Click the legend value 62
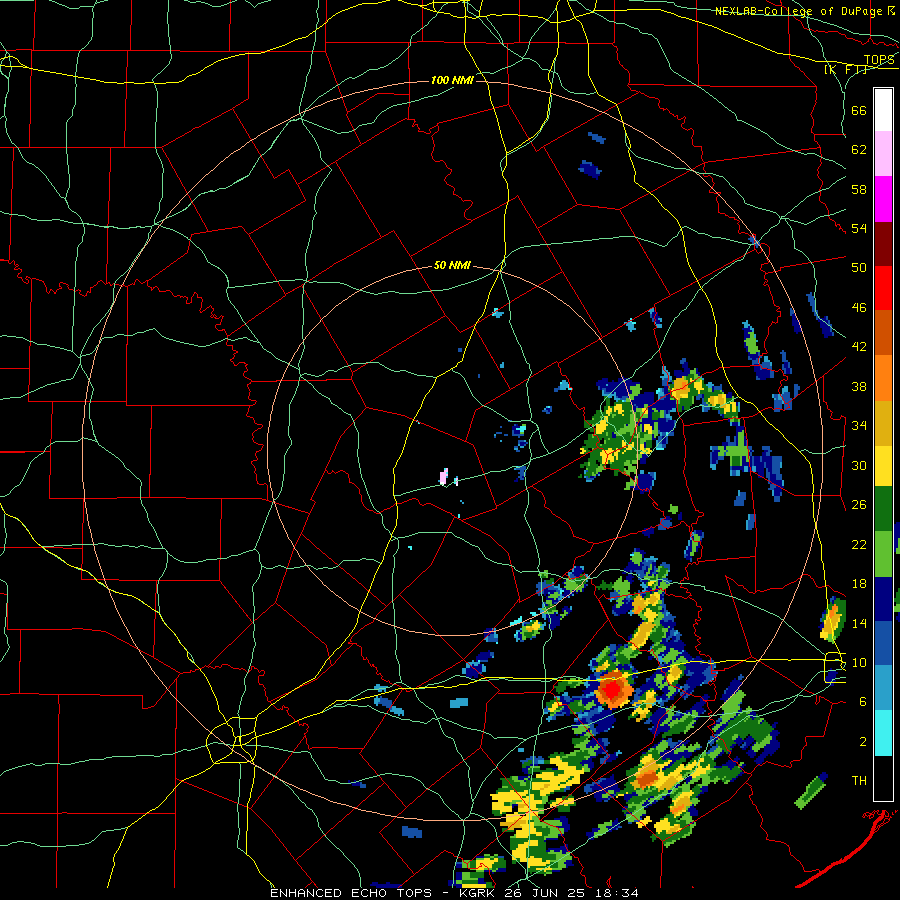 pyautogui.click(x=859, y=150)
